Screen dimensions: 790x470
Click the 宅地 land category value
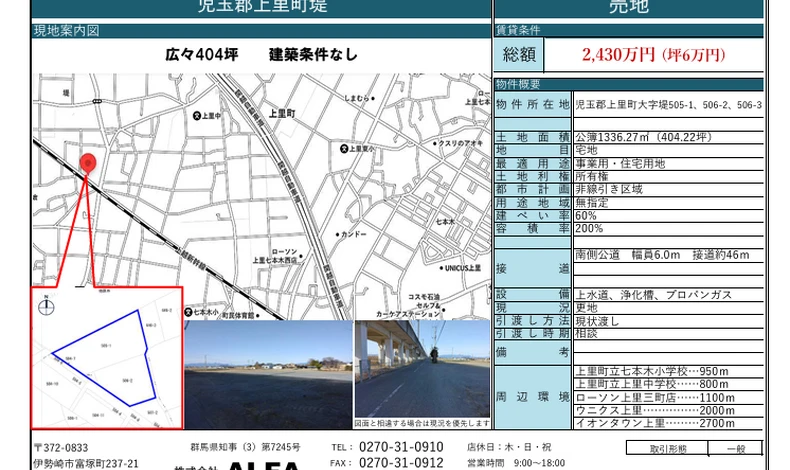[586, 150]
